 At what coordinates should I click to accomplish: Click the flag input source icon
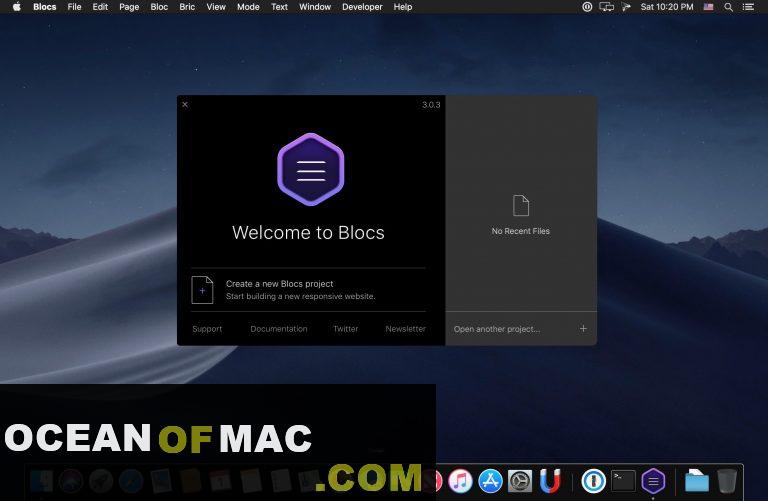708,7
